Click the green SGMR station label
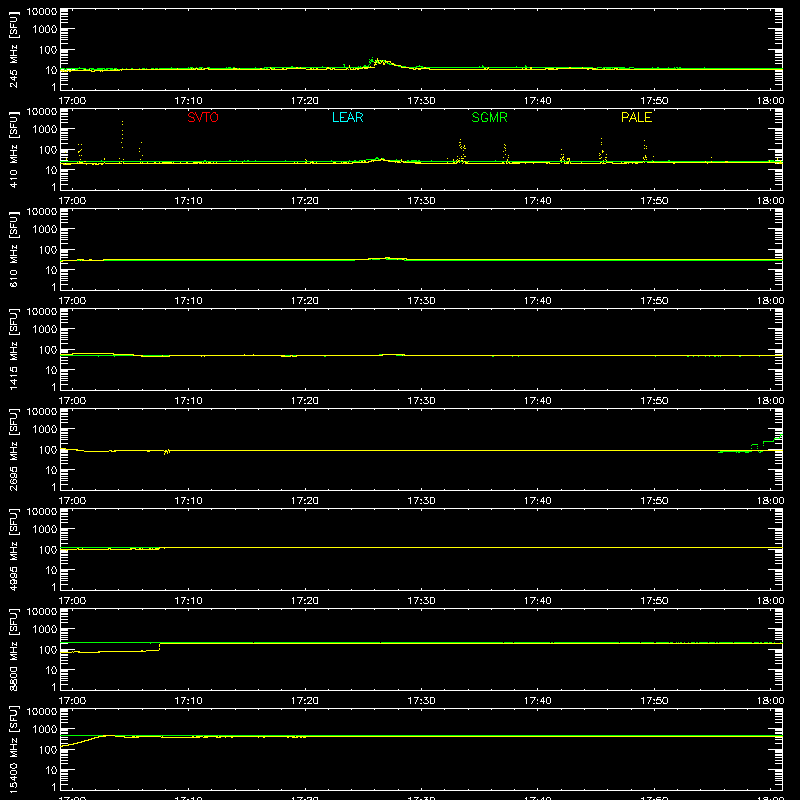Image resolution: width=800 pixels, height=800 pixels. [x=489, y=117]
